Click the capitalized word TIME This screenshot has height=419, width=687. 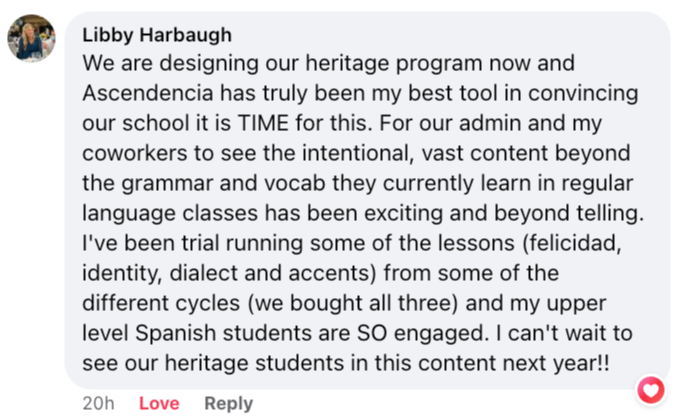click(x=263, y=123)
